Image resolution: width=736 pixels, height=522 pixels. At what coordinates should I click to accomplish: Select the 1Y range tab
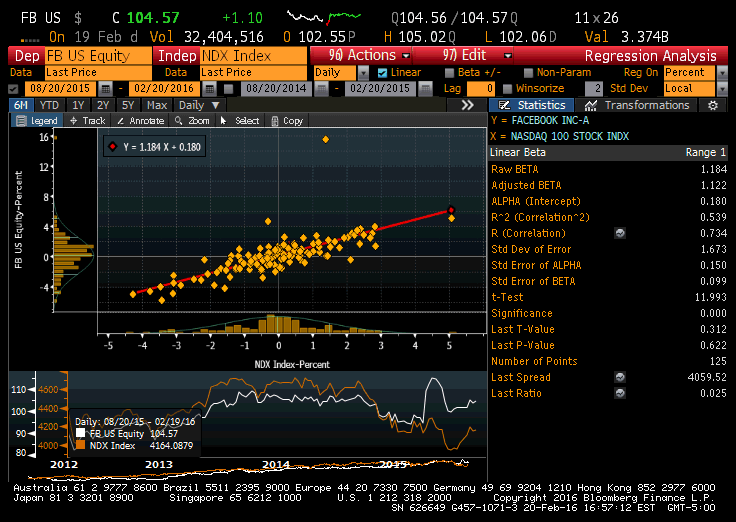pos(78,105)
